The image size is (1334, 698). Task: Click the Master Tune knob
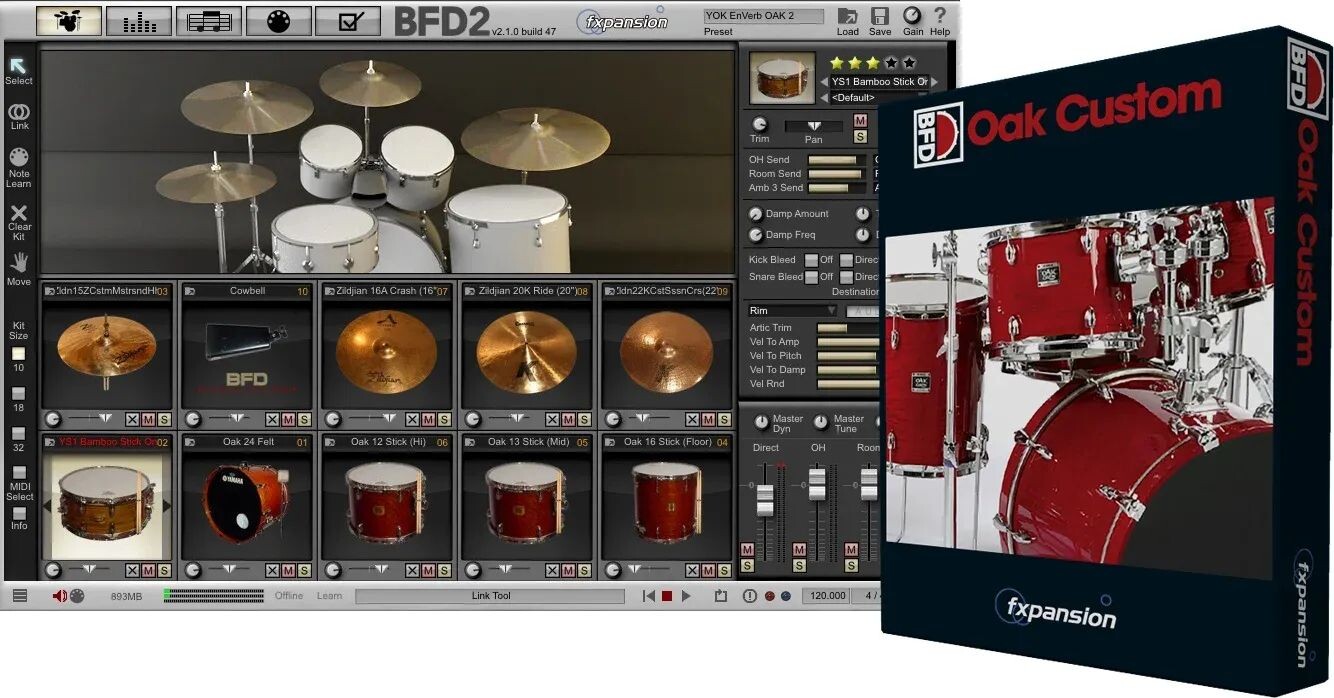(x=821, y=422)
